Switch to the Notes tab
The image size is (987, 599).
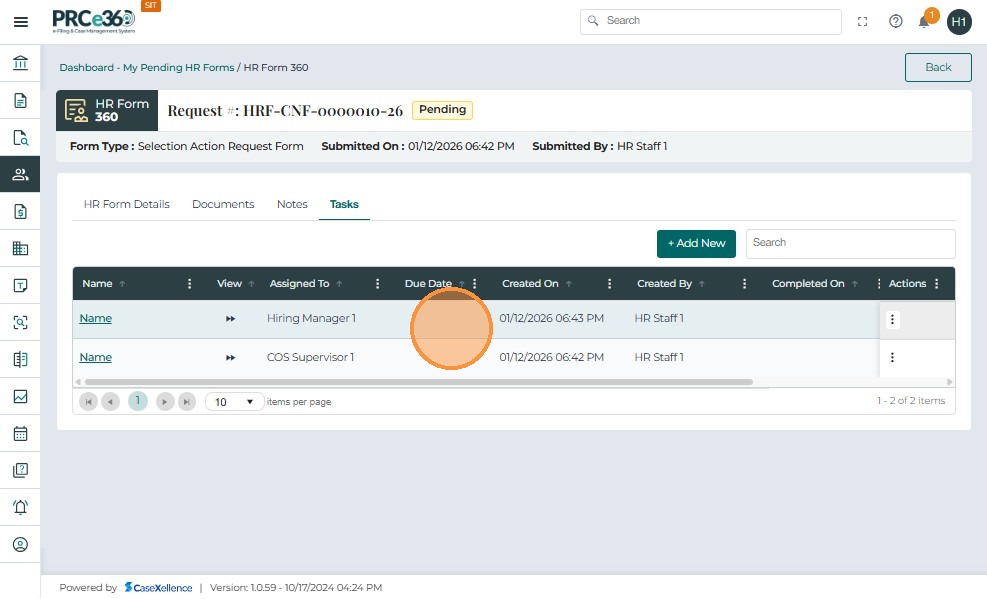(292, 204)
